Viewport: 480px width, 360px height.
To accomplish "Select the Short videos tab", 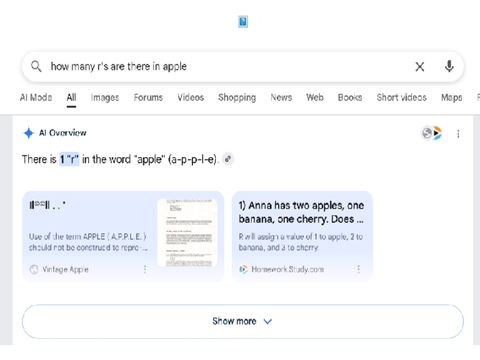I will pyautogui.click(x=402, y=97).
